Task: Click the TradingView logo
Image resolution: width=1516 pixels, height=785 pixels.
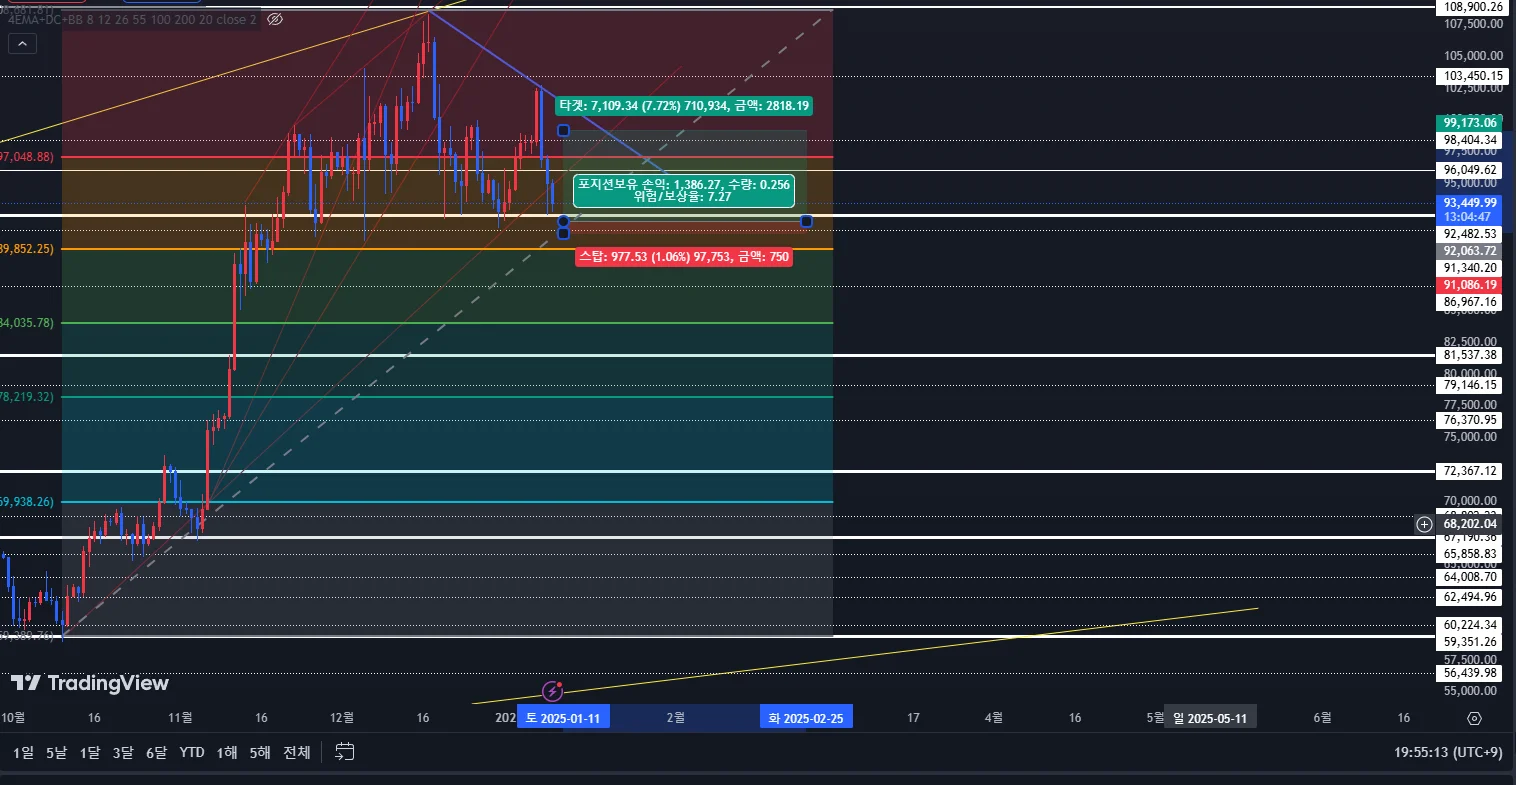Action: 89,683
